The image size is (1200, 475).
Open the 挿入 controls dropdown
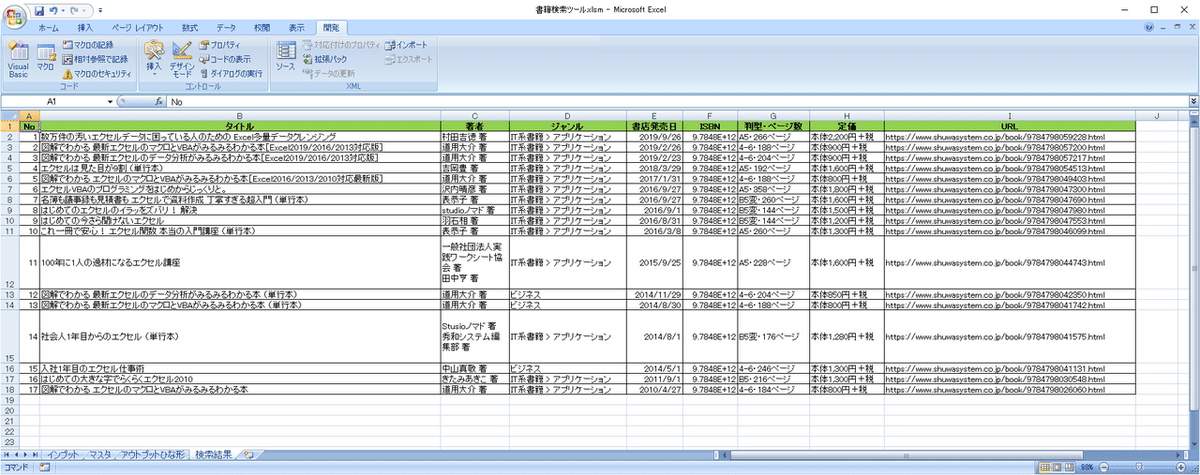point(153,58)
